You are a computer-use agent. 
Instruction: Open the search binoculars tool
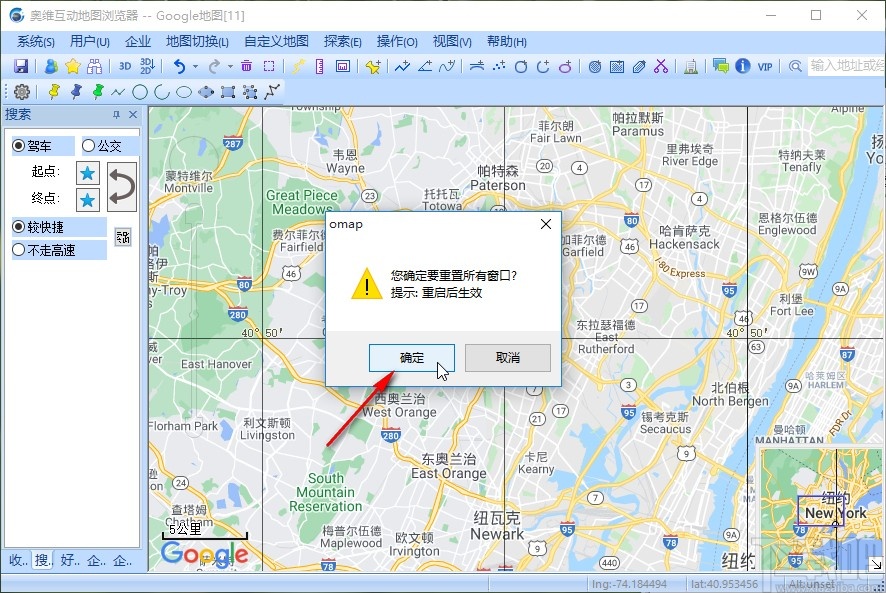tap(94, 66)
